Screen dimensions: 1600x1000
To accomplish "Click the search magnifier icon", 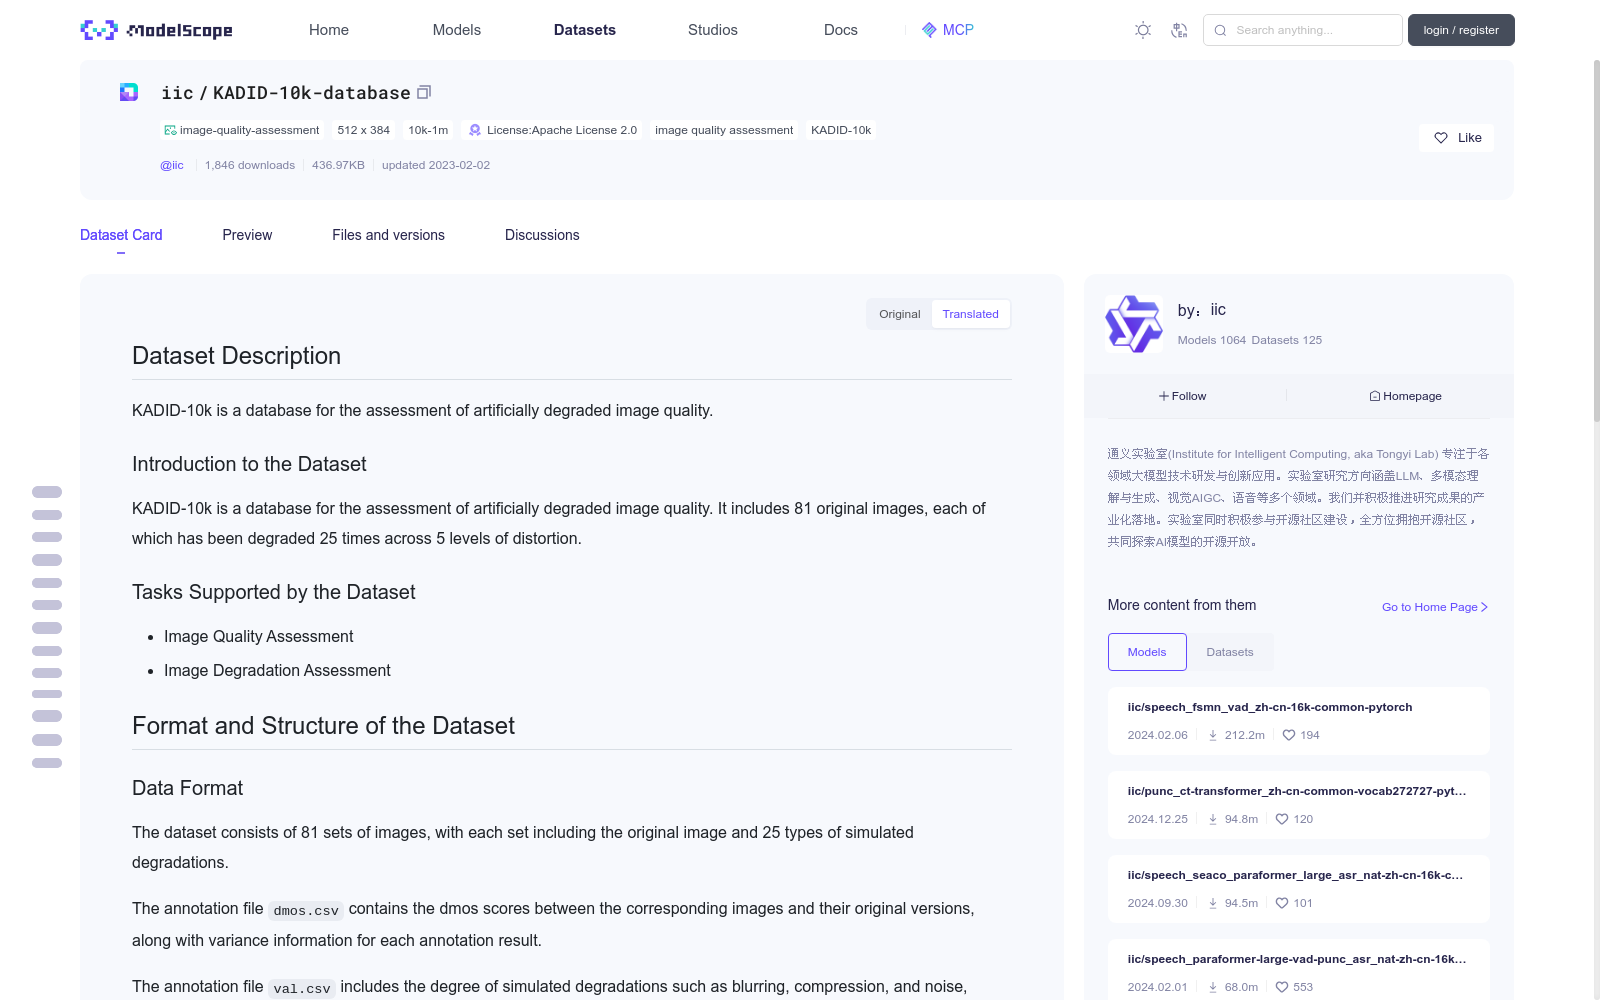I will pyautogui.click(x=1220, y=30).
